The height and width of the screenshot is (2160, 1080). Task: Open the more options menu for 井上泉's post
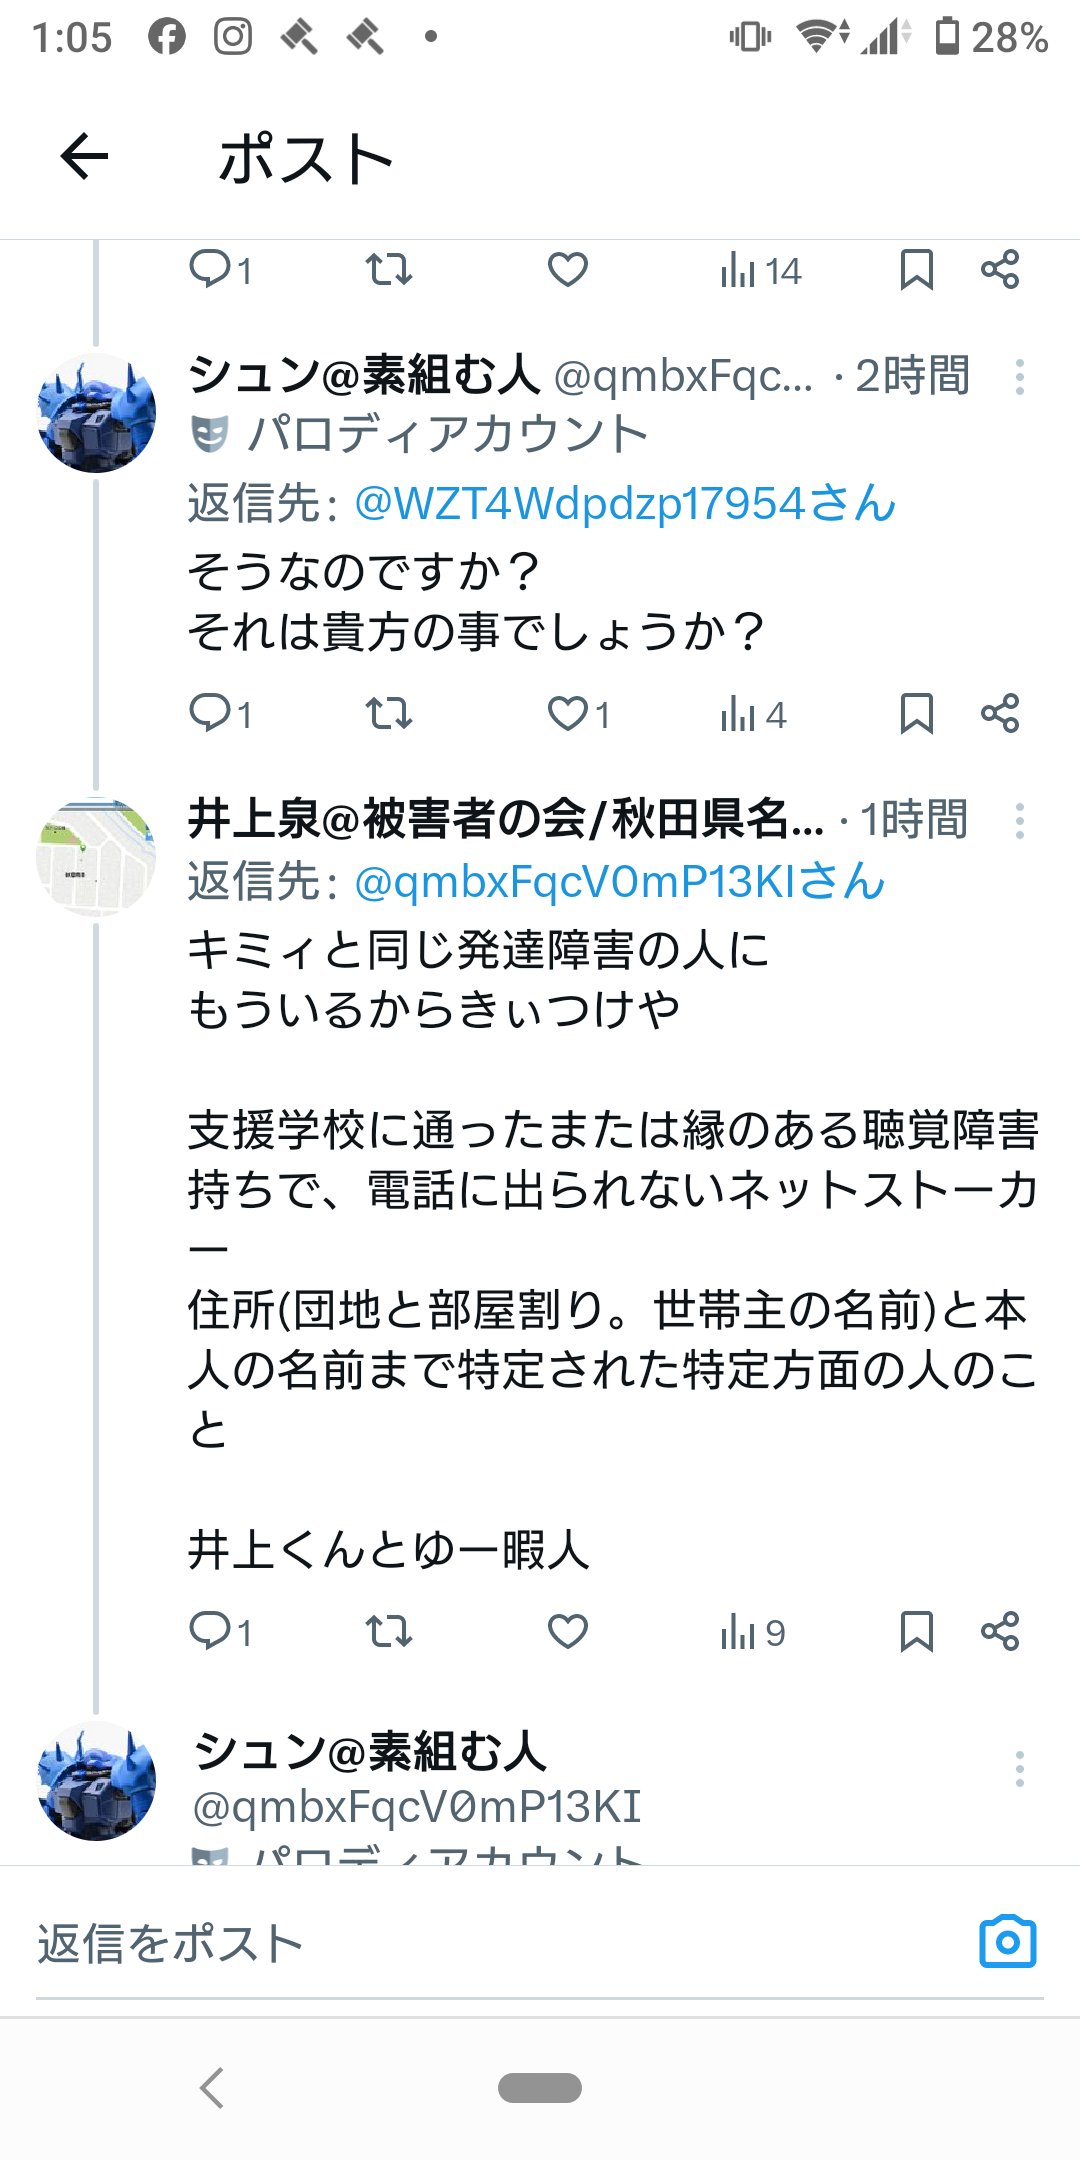[1019, 821]
